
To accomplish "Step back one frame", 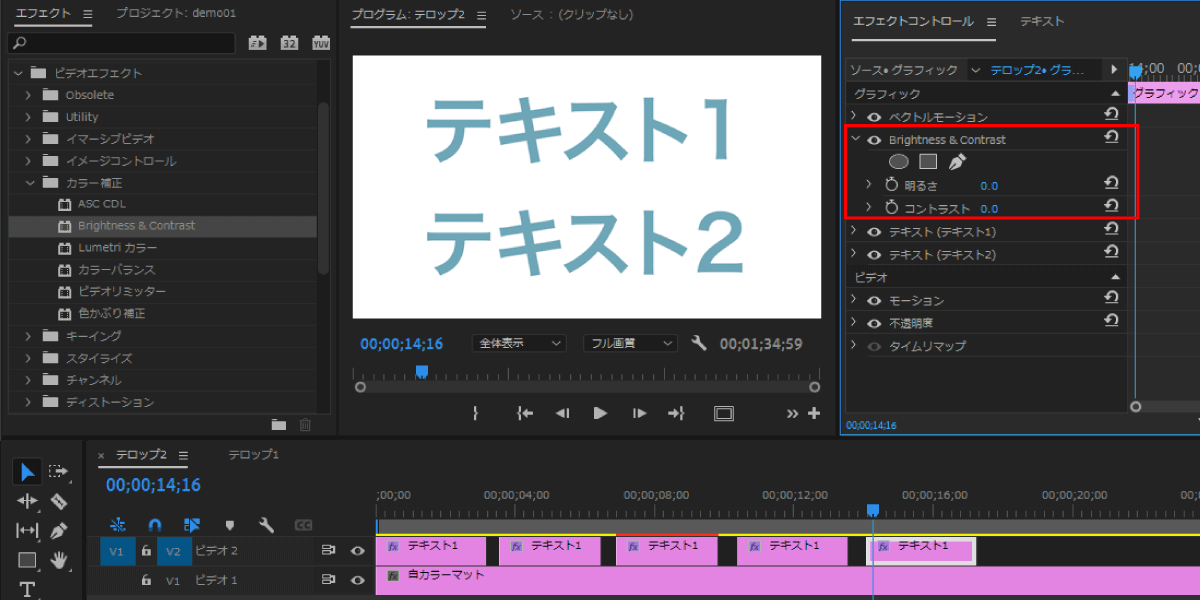I will pyautogui.click(x=562, y=413).
